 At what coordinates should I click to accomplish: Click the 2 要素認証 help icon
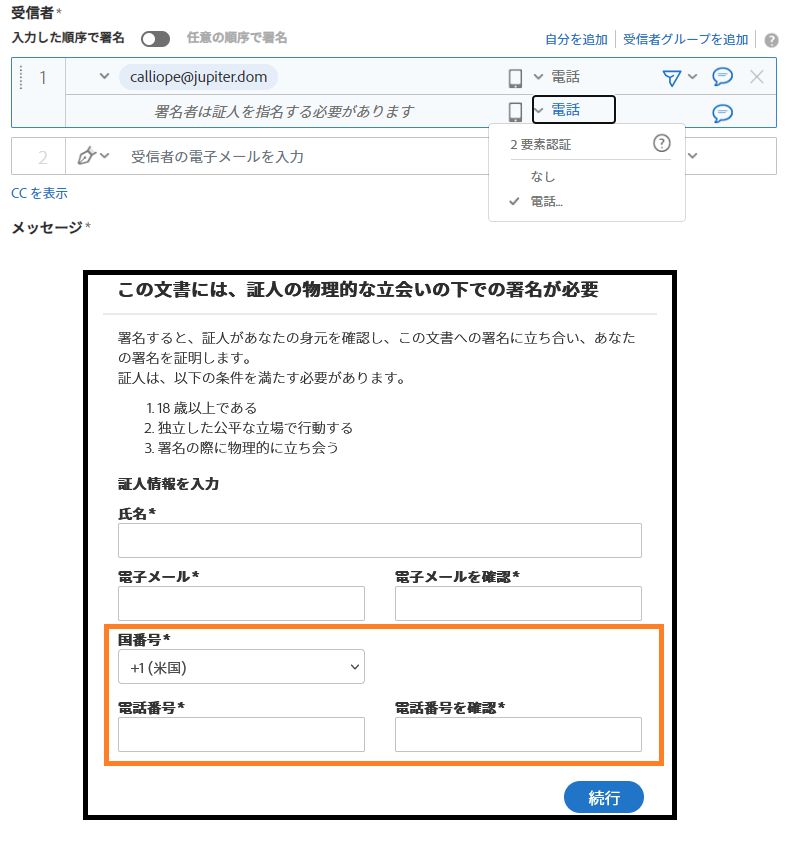click(x=662, y=143)
